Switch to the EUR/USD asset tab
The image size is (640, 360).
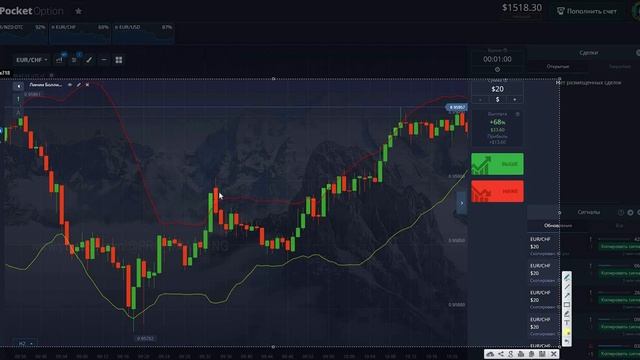coord(143,33)
